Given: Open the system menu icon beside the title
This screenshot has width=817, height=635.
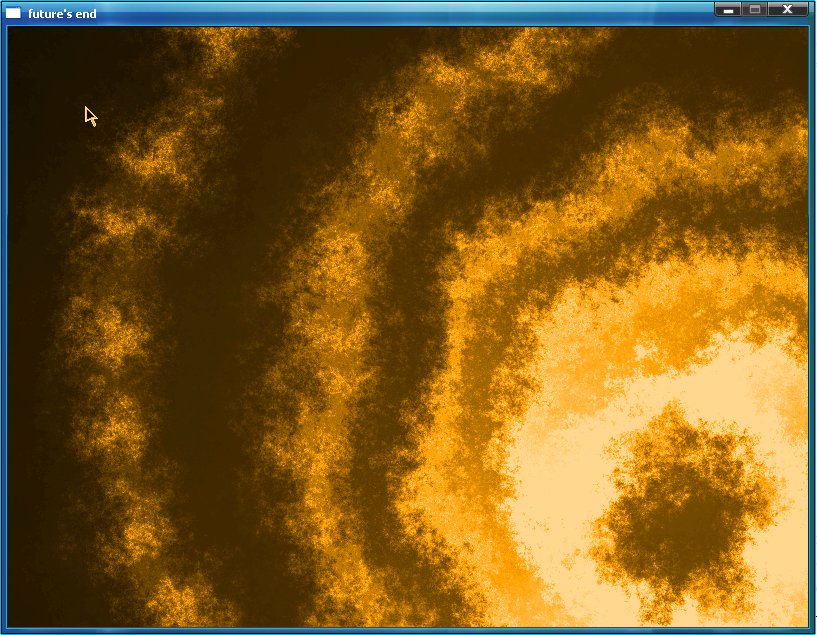Looking at the screenshot, I should coord(13,13).
